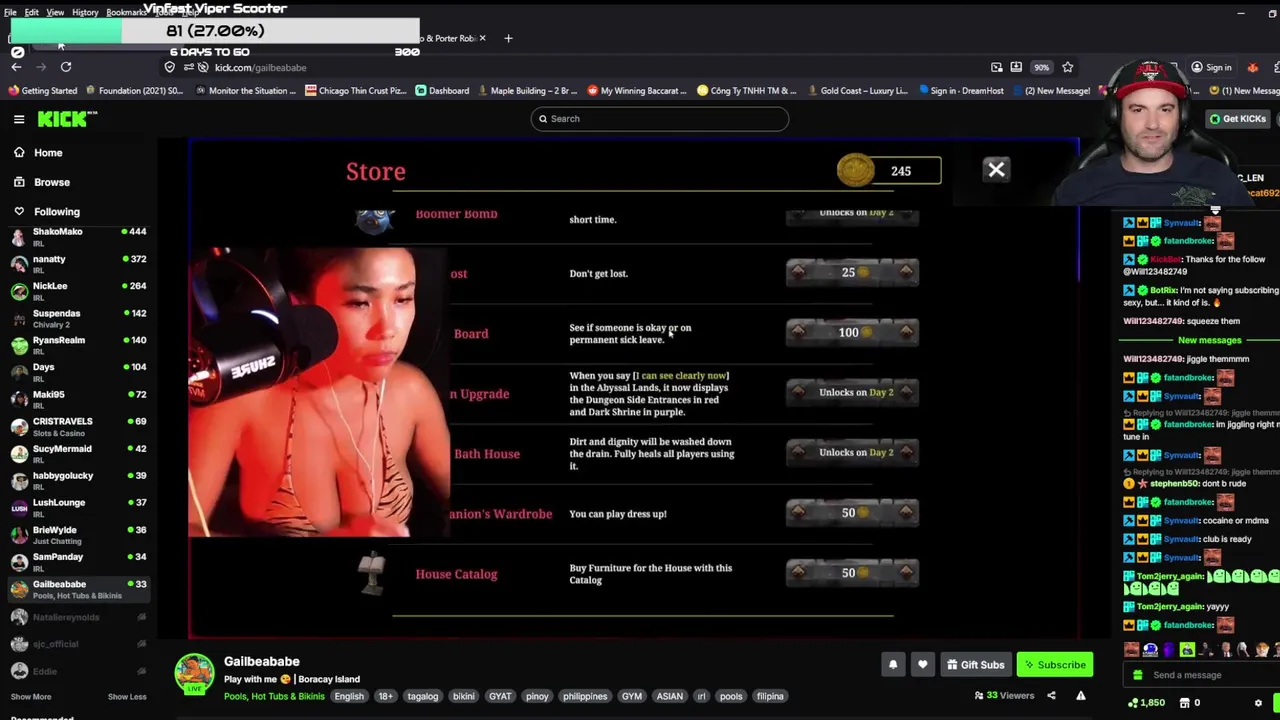The image size is (1280, 720).
Task: Share the stream via share icon
Action: (1051, 696)
